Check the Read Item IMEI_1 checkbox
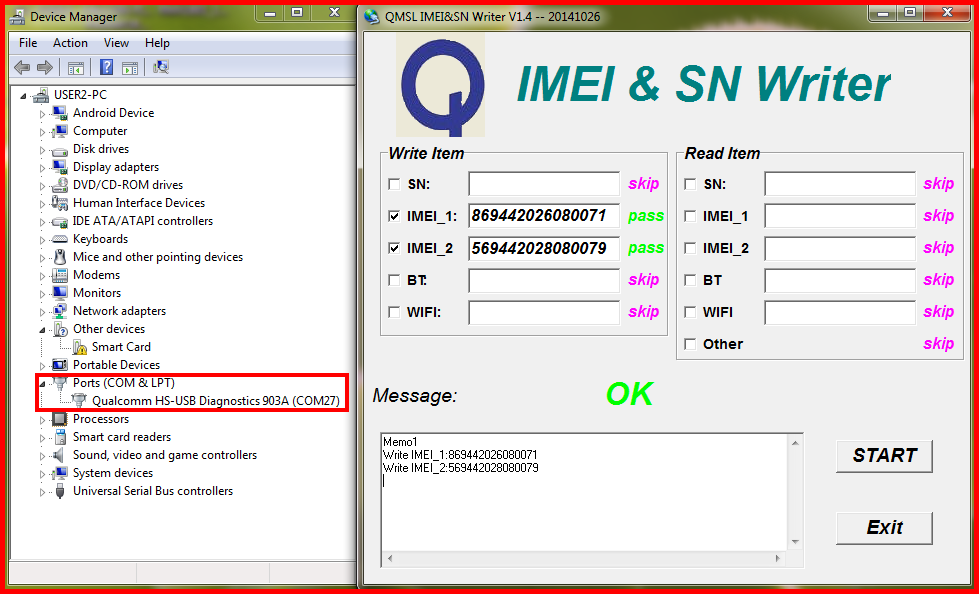Viewport: 979px width, 594px height. 690,216
